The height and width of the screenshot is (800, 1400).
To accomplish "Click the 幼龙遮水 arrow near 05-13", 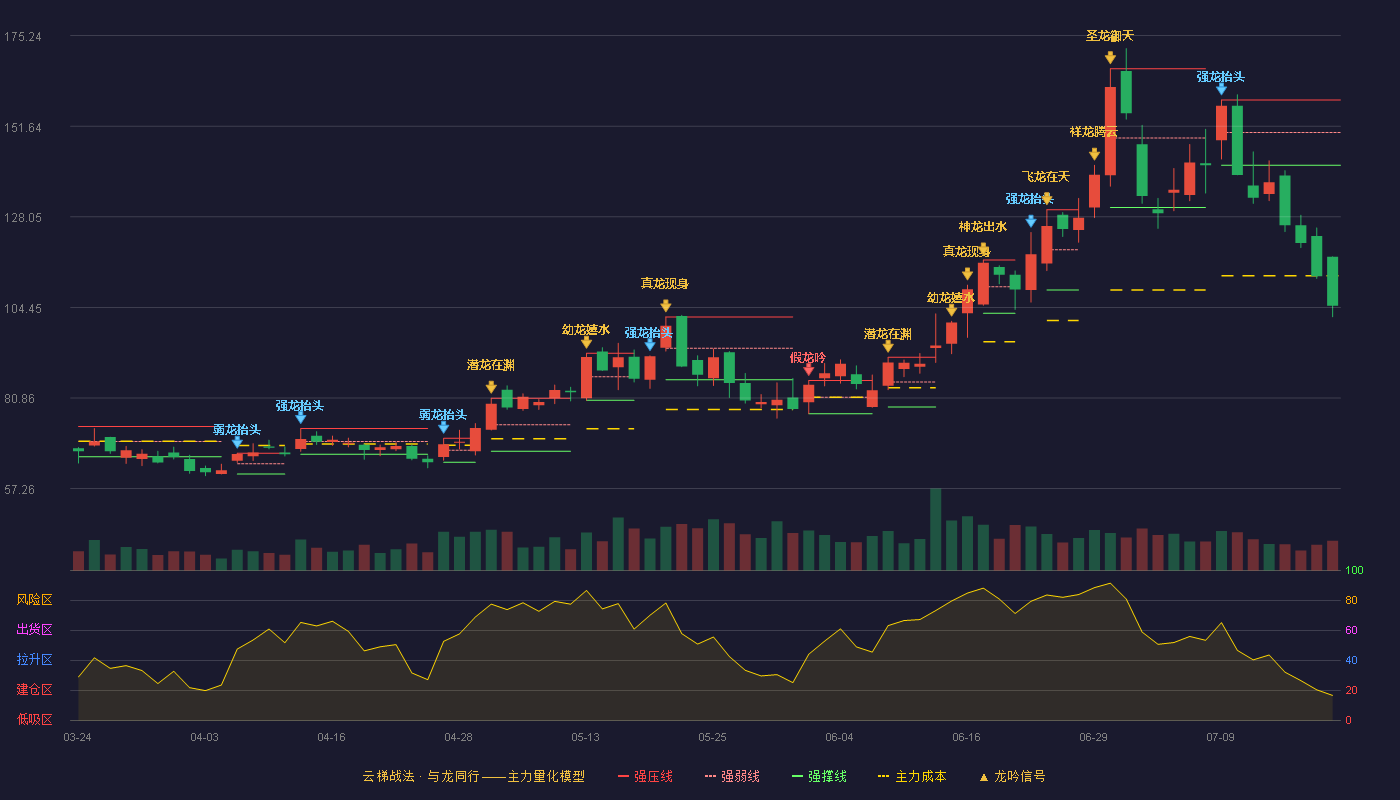I will tap(586, 342).
